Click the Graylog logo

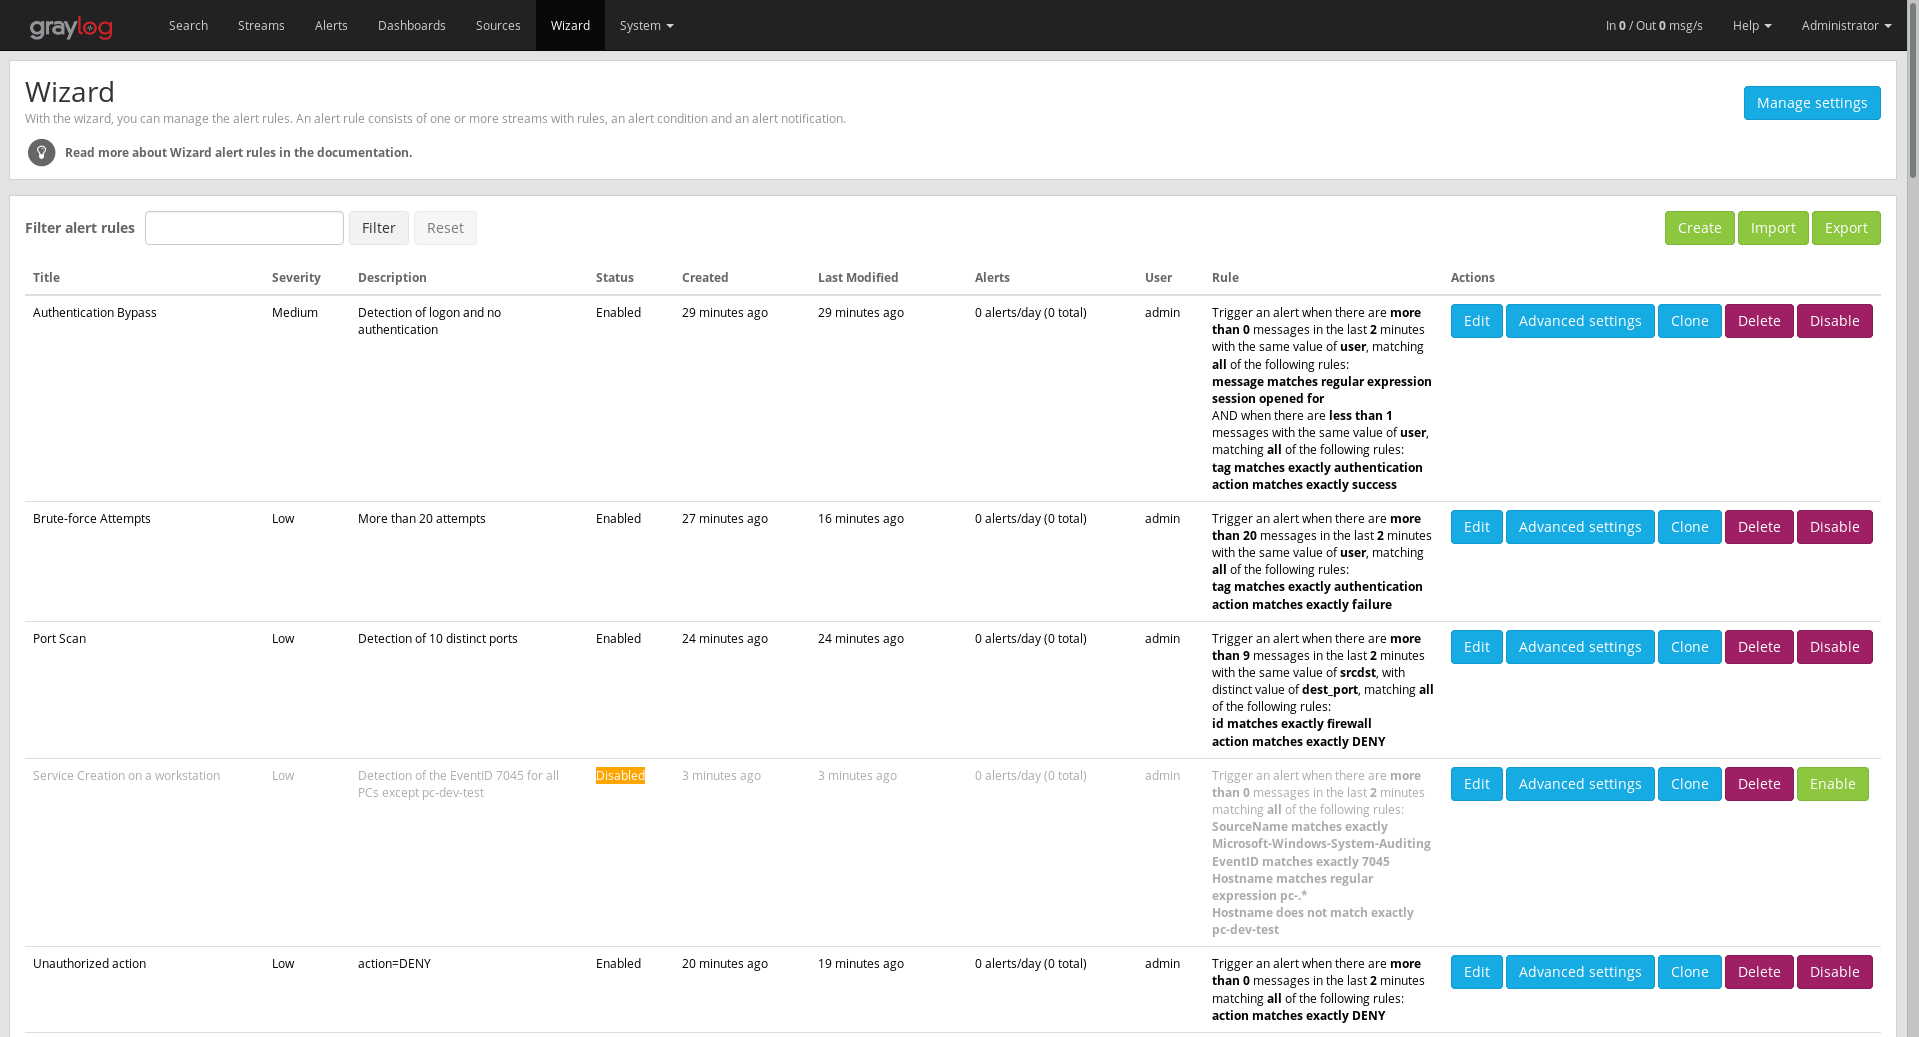coord(71,27)
